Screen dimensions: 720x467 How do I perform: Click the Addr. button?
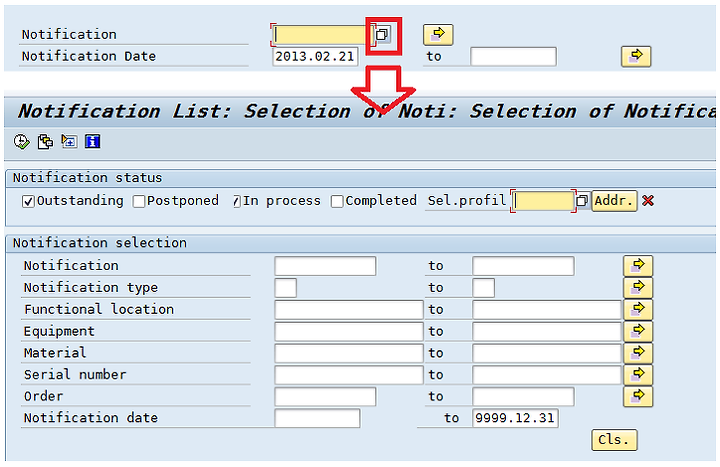614,201
